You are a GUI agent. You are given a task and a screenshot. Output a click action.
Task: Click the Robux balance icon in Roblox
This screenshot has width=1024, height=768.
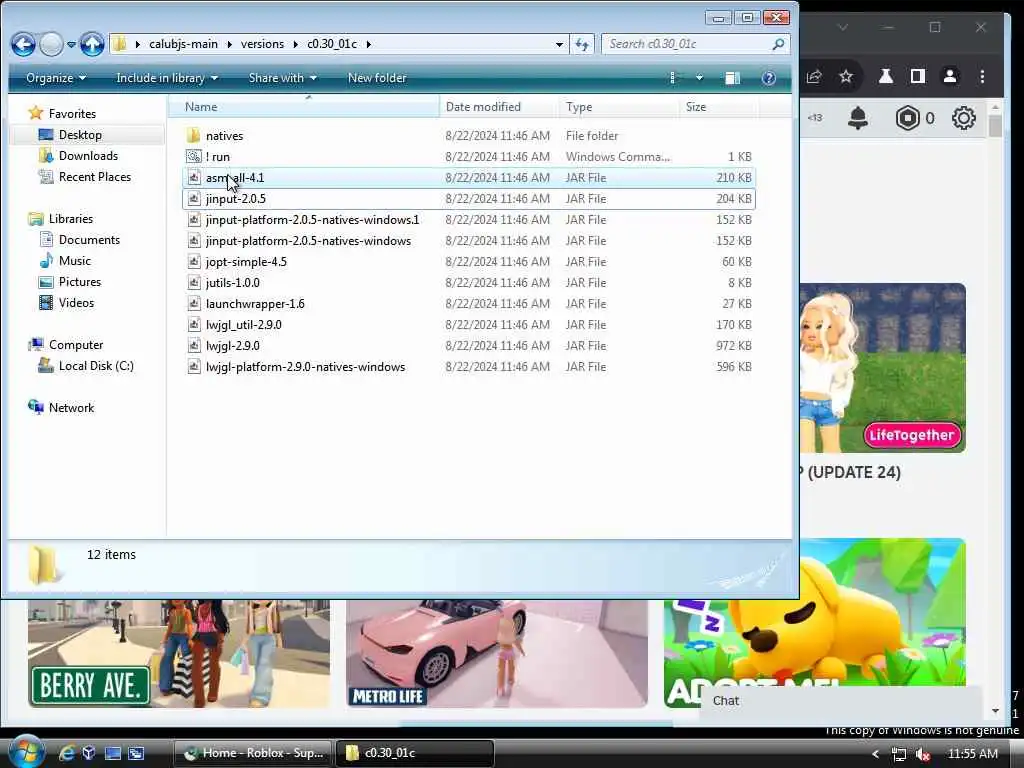click(907, 118)
